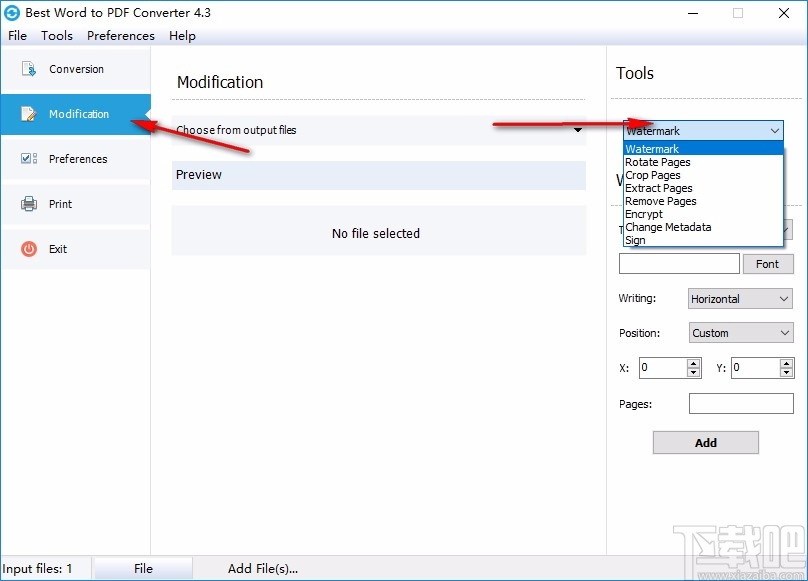The height and width of the screenshot is (581, 808).
Task: Choose Encrypt in the Tools dropdown list
Action: click(643, 214)
